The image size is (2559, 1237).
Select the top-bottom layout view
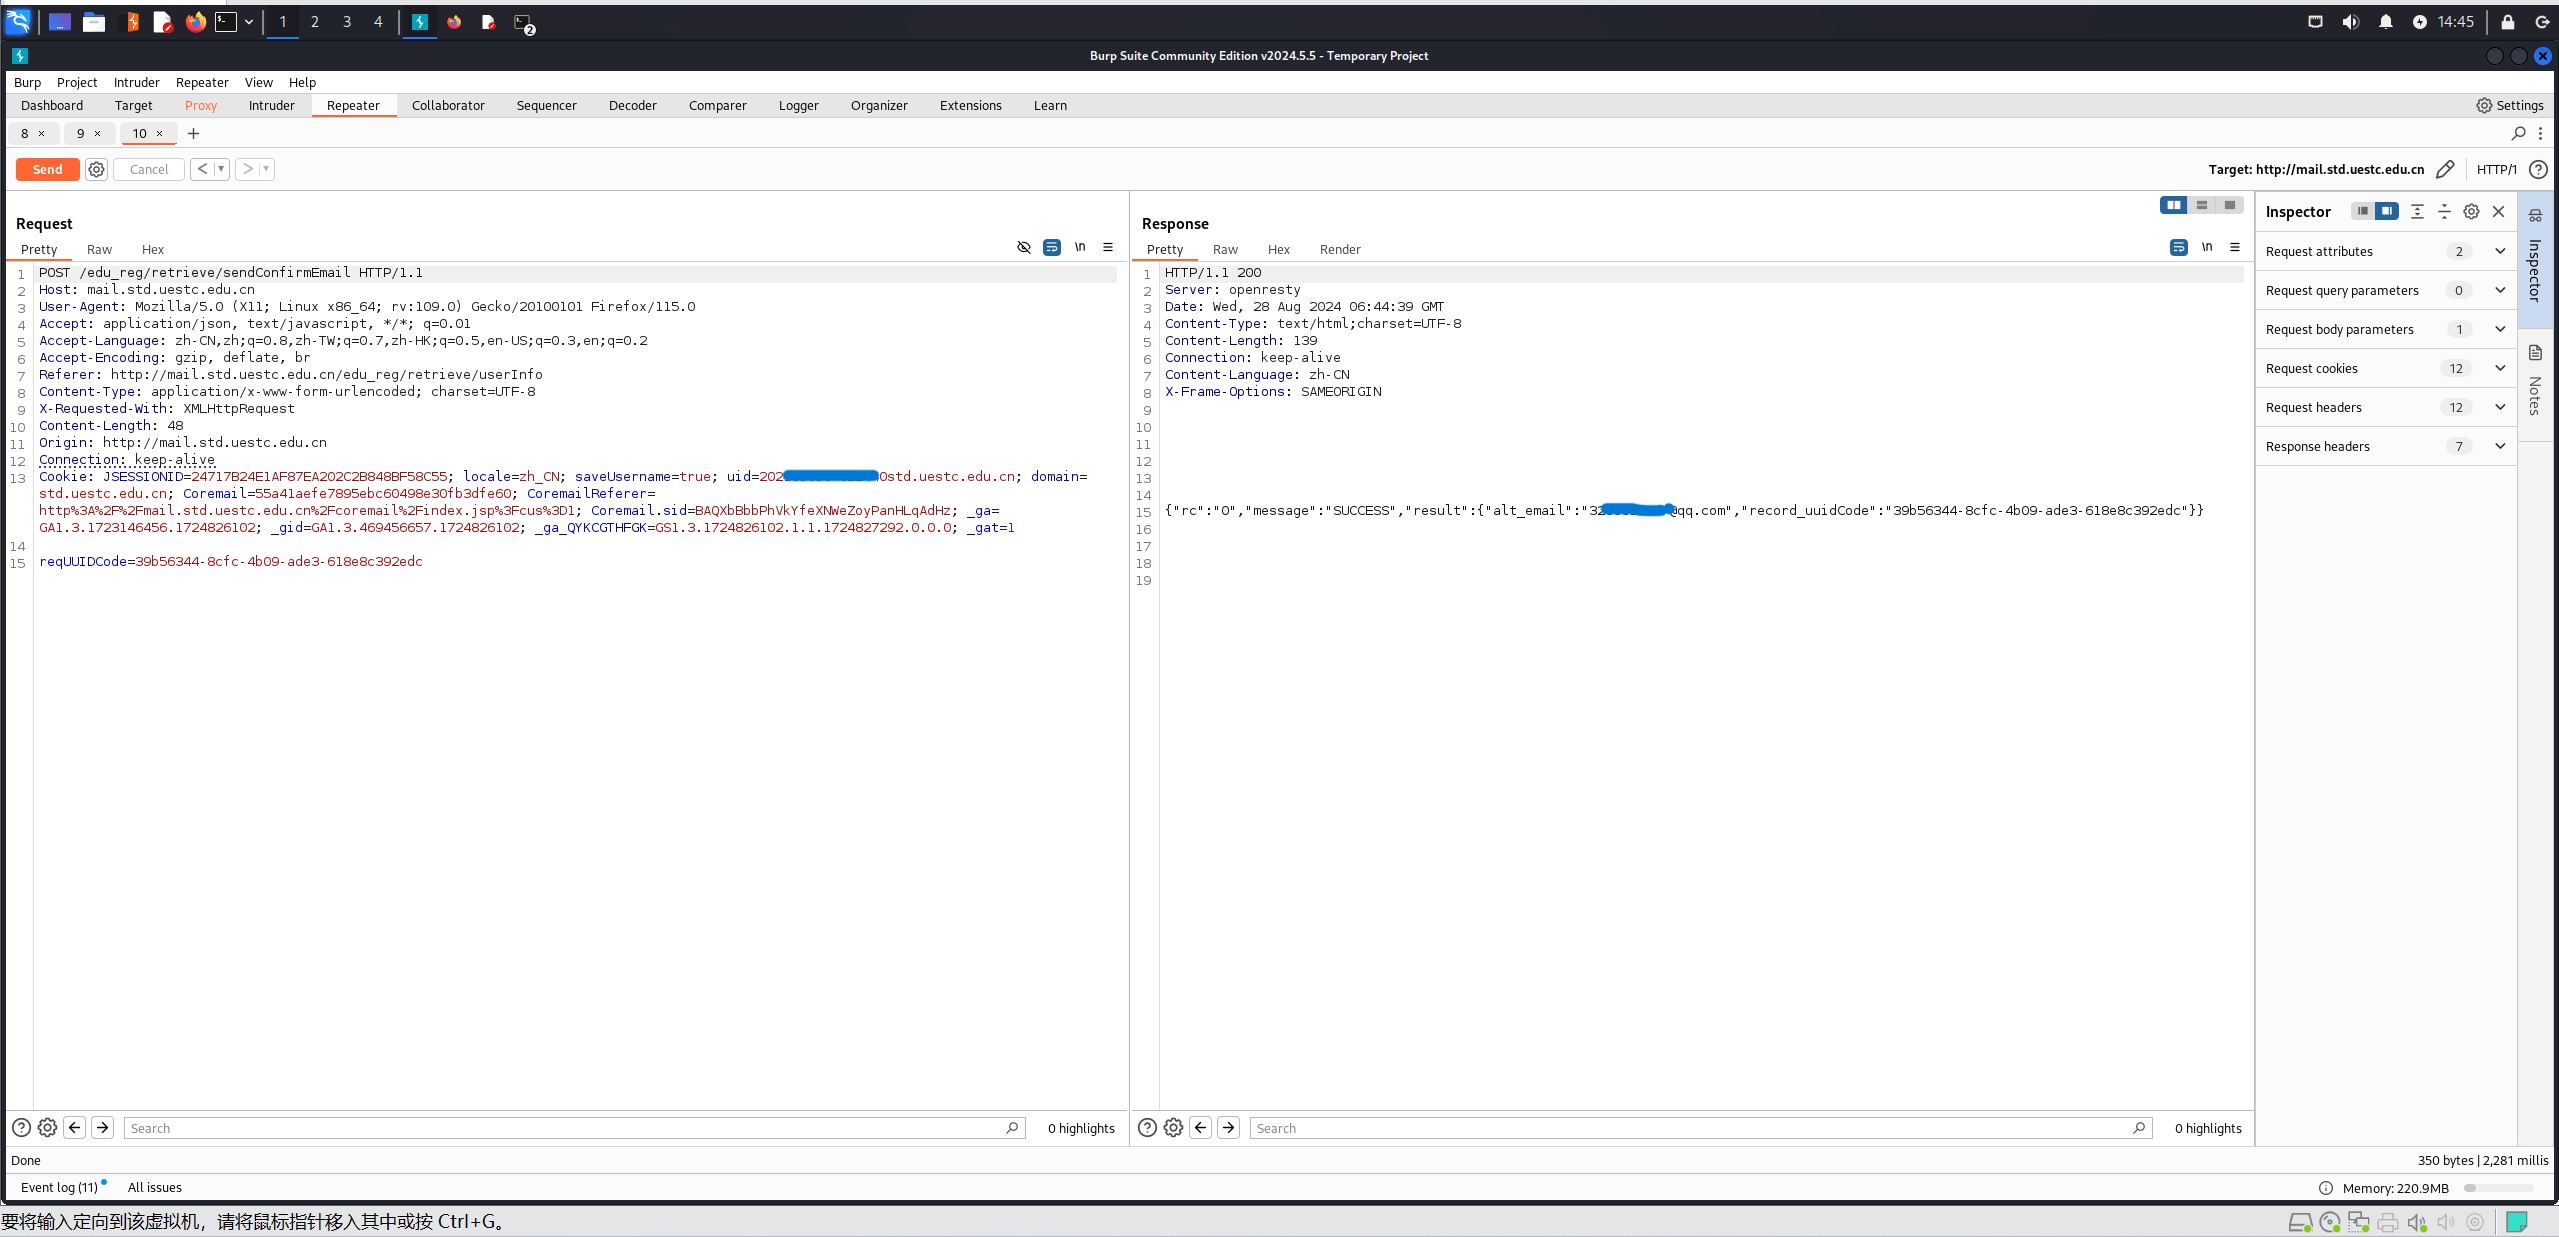click(2202, 205)
